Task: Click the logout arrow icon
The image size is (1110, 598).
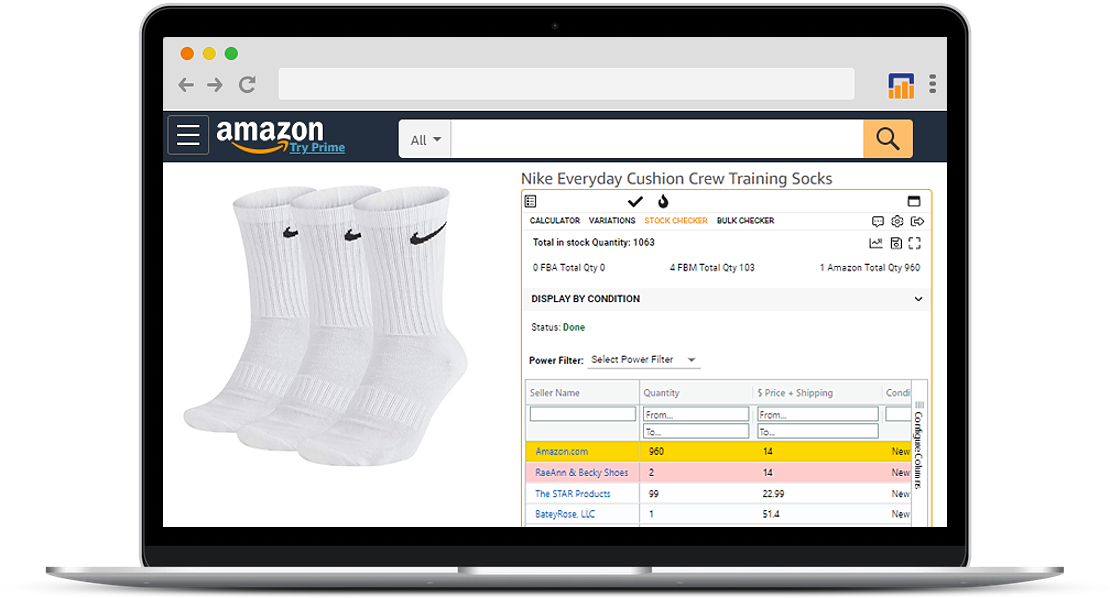Action: [917, 222]
